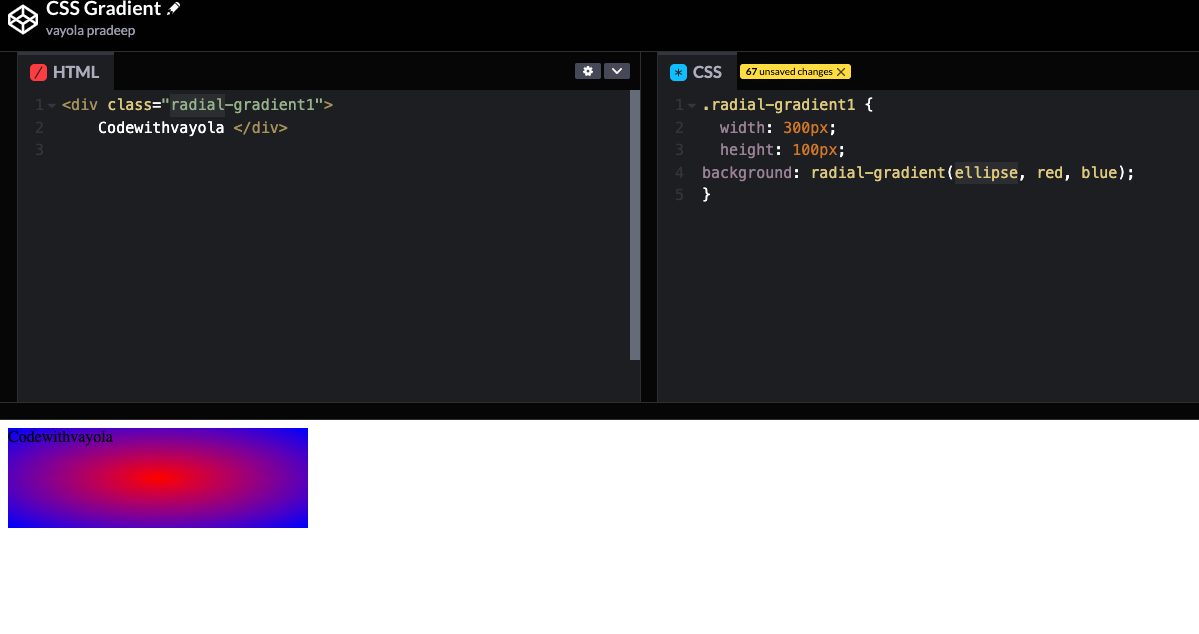
Task: Collapse CSS code fold arrow on line 1
Action: [691, 106]
